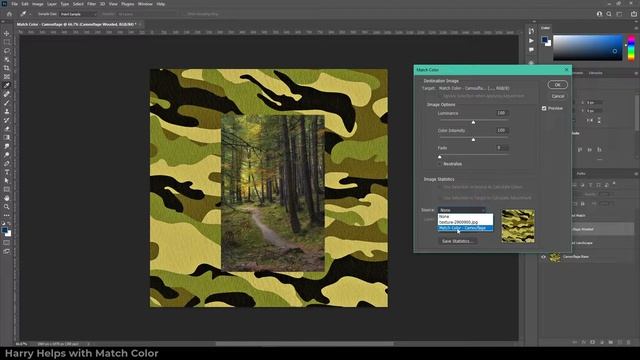Adjust the Color Intensity slider handle
The height and width of the screenshot is (360, 640).
coord(473,140)
